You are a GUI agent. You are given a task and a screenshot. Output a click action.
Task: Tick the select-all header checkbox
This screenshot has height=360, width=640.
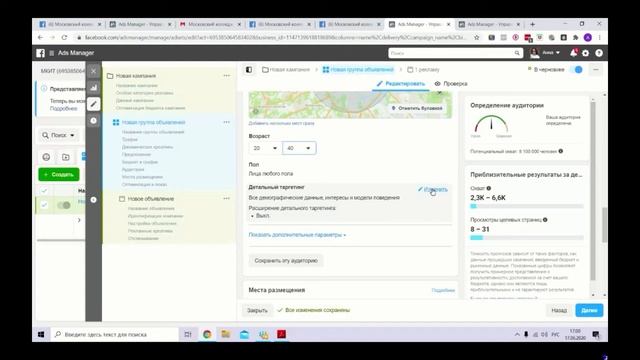44,191
